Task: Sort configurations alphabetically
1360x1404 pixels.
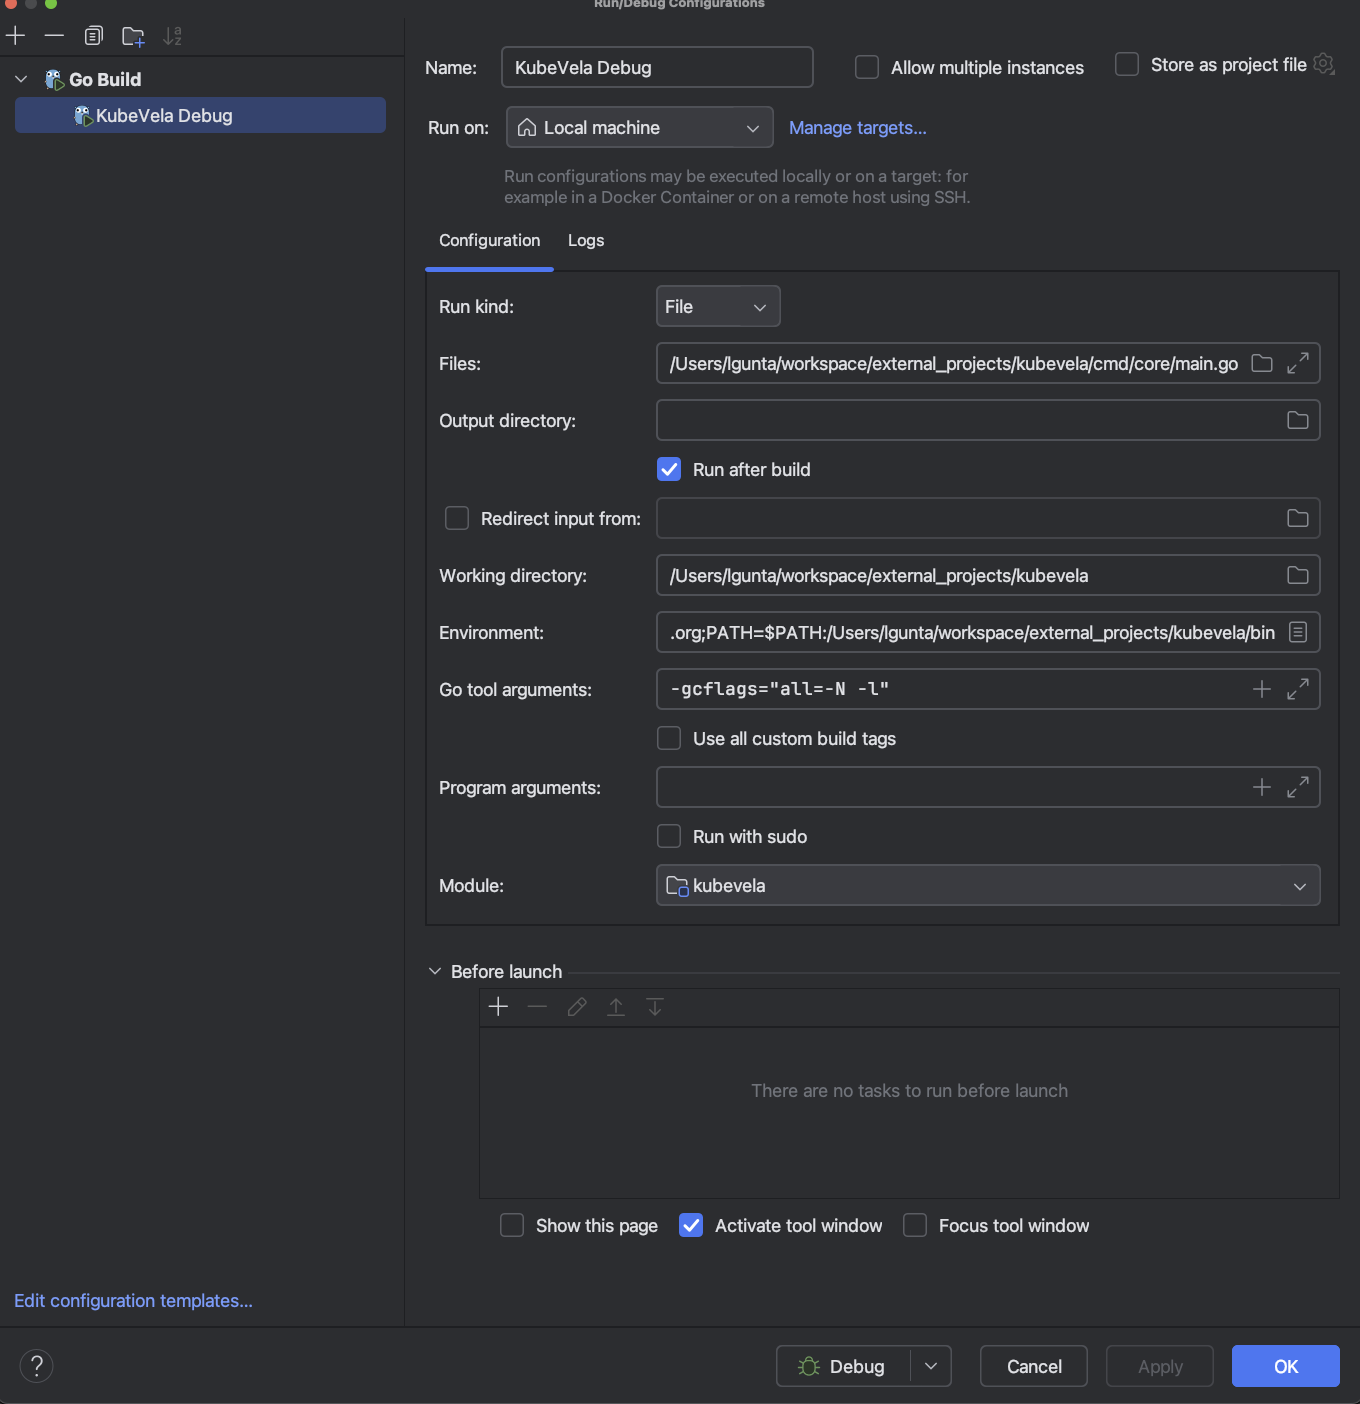Action: [172, 35]
